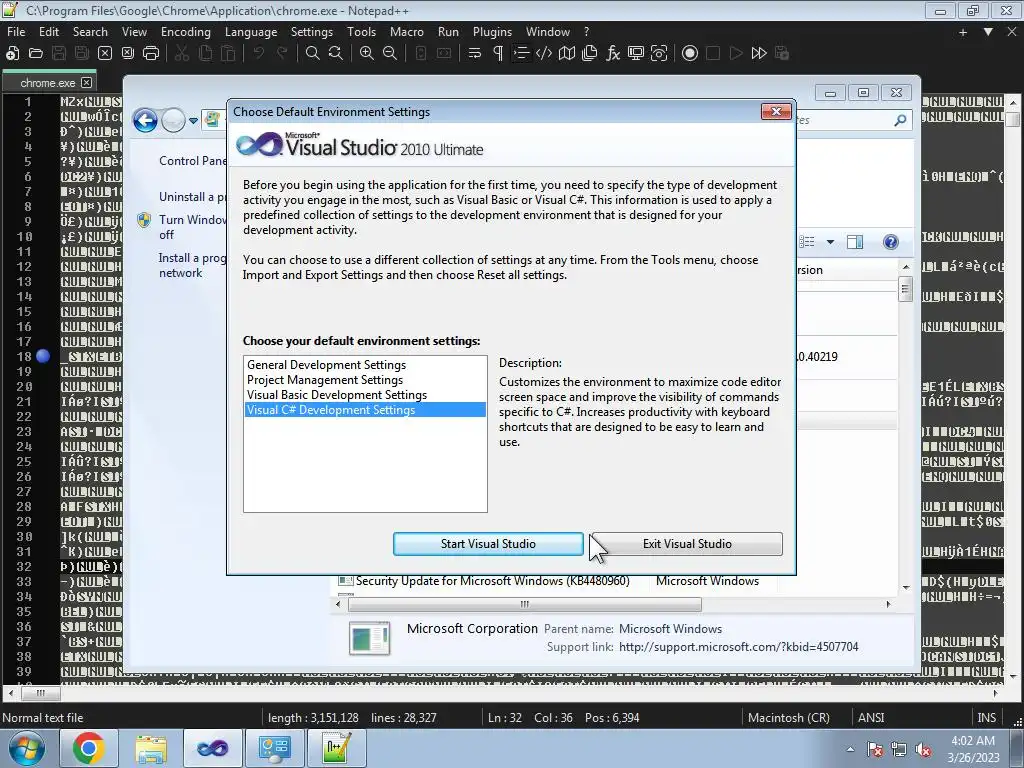
Task: Toggle the Indent Guide icon in toolbar
Action: click(x=520, y=54)
